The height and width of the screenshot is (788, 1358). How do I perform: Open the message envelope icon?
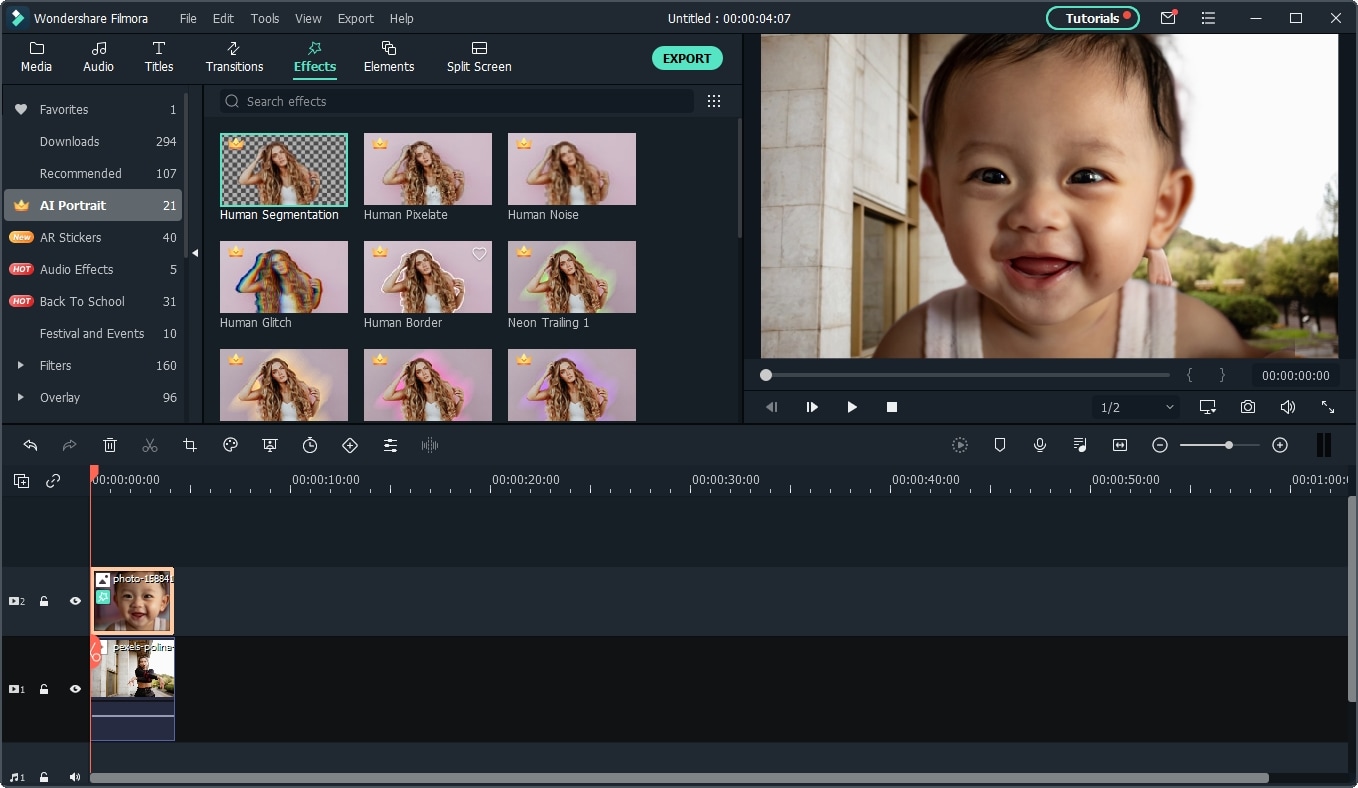1168,18
